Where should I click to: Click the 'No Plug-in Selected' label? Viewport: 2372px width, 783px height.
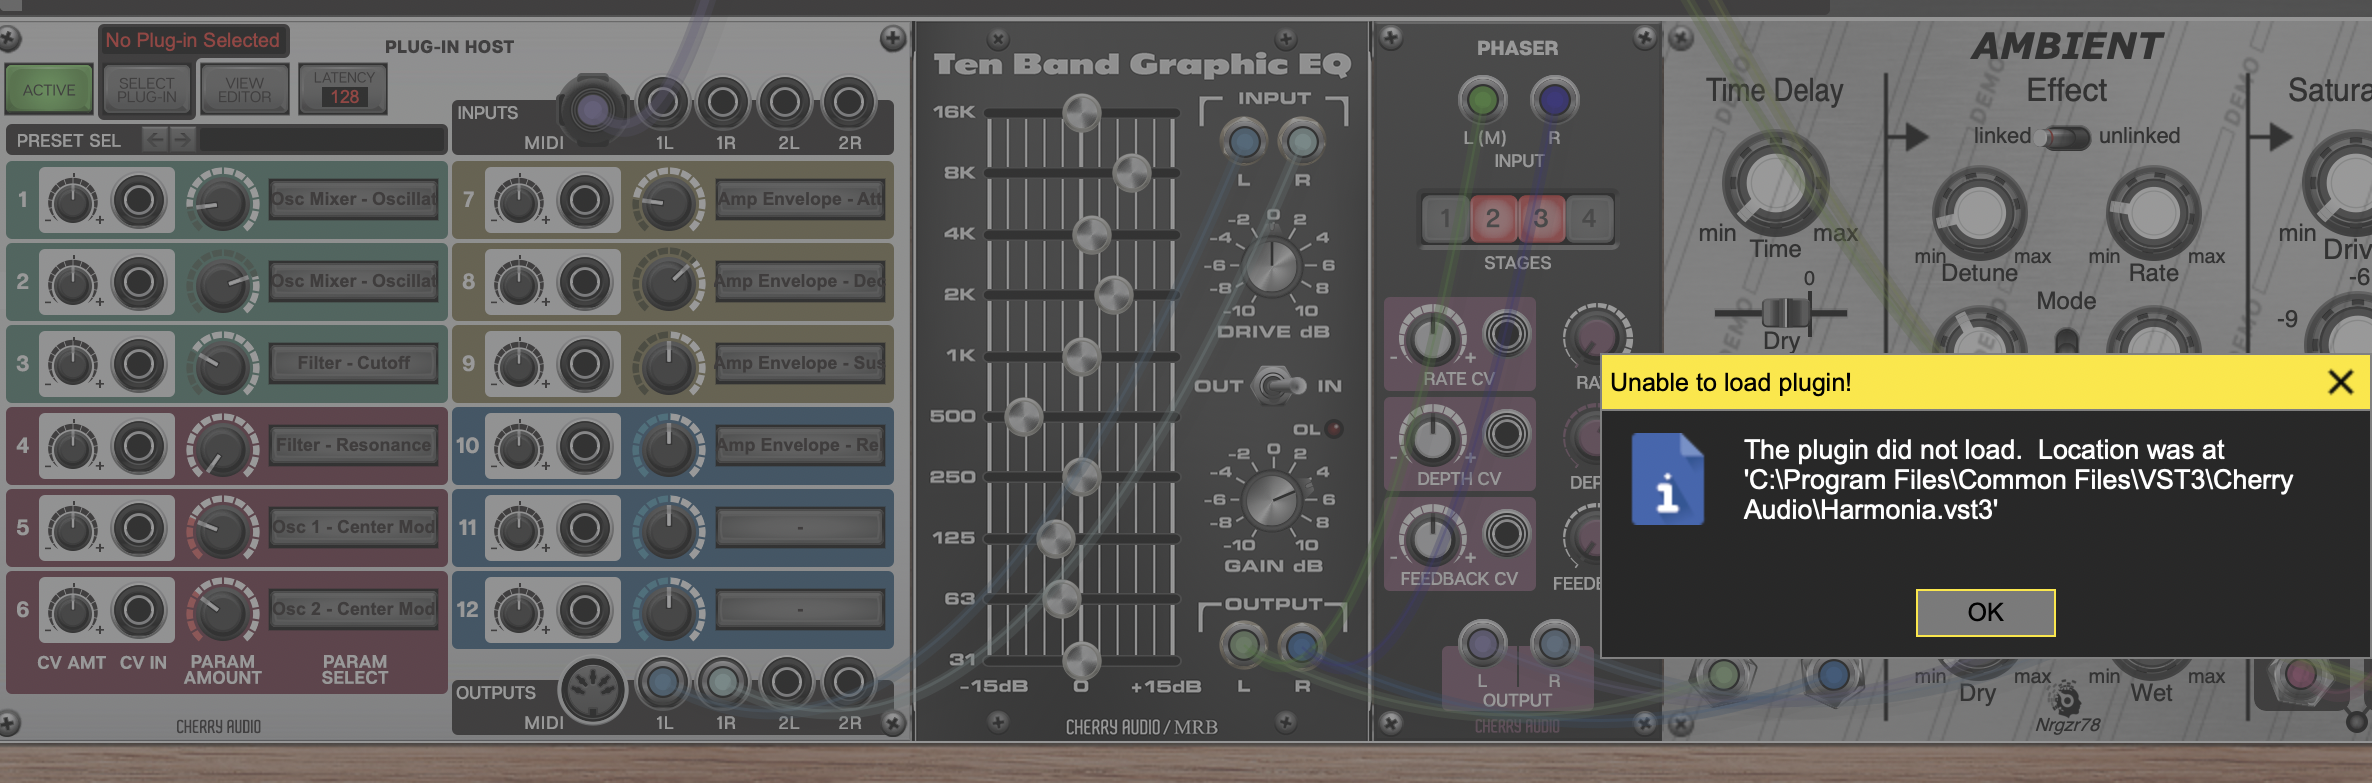pyautogui.click(x=193, y=41)
